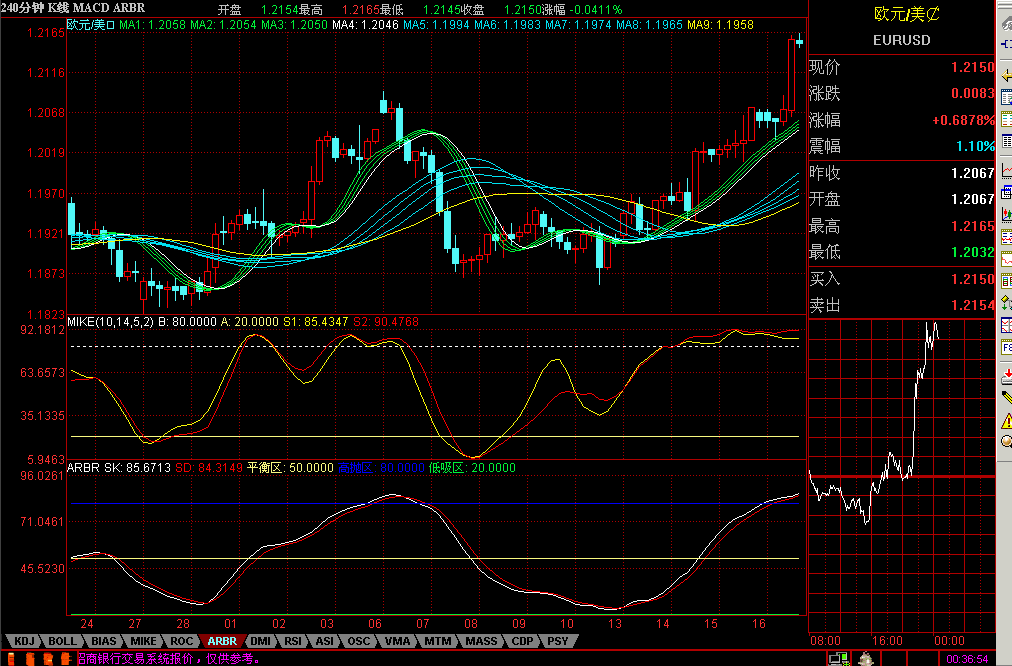Switch to the RSI indicator tab
Image resolution: width=1012 pixels, height=666 pixels.
tap(293, 641)
